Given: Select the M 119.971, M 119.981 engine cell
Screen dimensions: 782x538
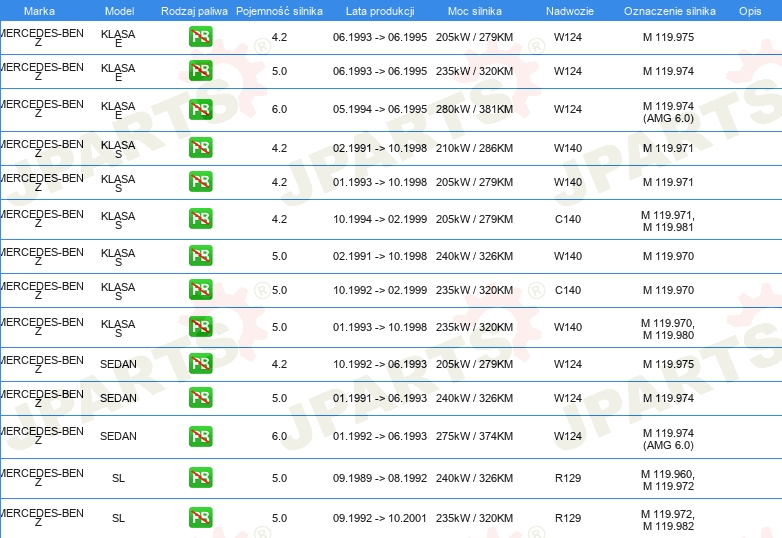Looking at the screenshot, I should coord(668,221).
